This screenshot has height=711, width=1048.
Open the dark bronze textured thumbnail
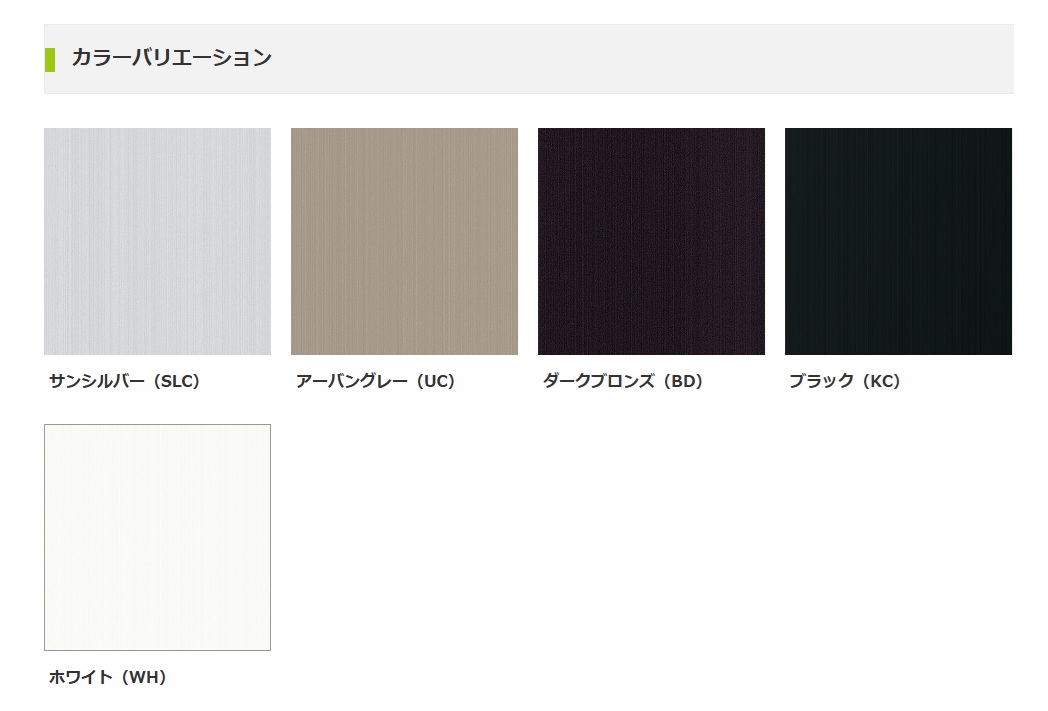tap(651, 241)
